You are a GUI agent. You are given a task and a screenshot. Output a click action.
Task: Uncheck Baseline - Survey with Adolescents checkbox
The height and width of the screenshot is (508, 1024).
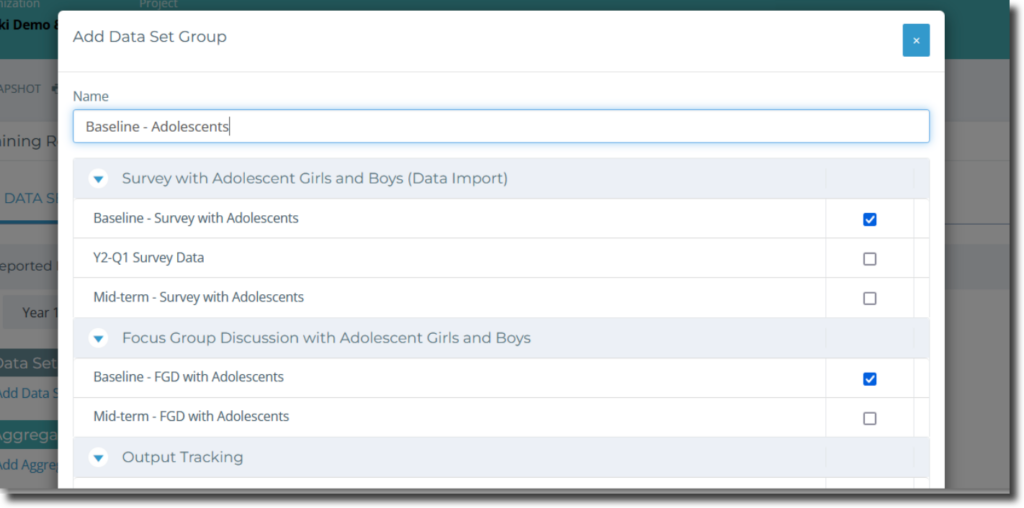pyautogui.click(x=869, y=219)
